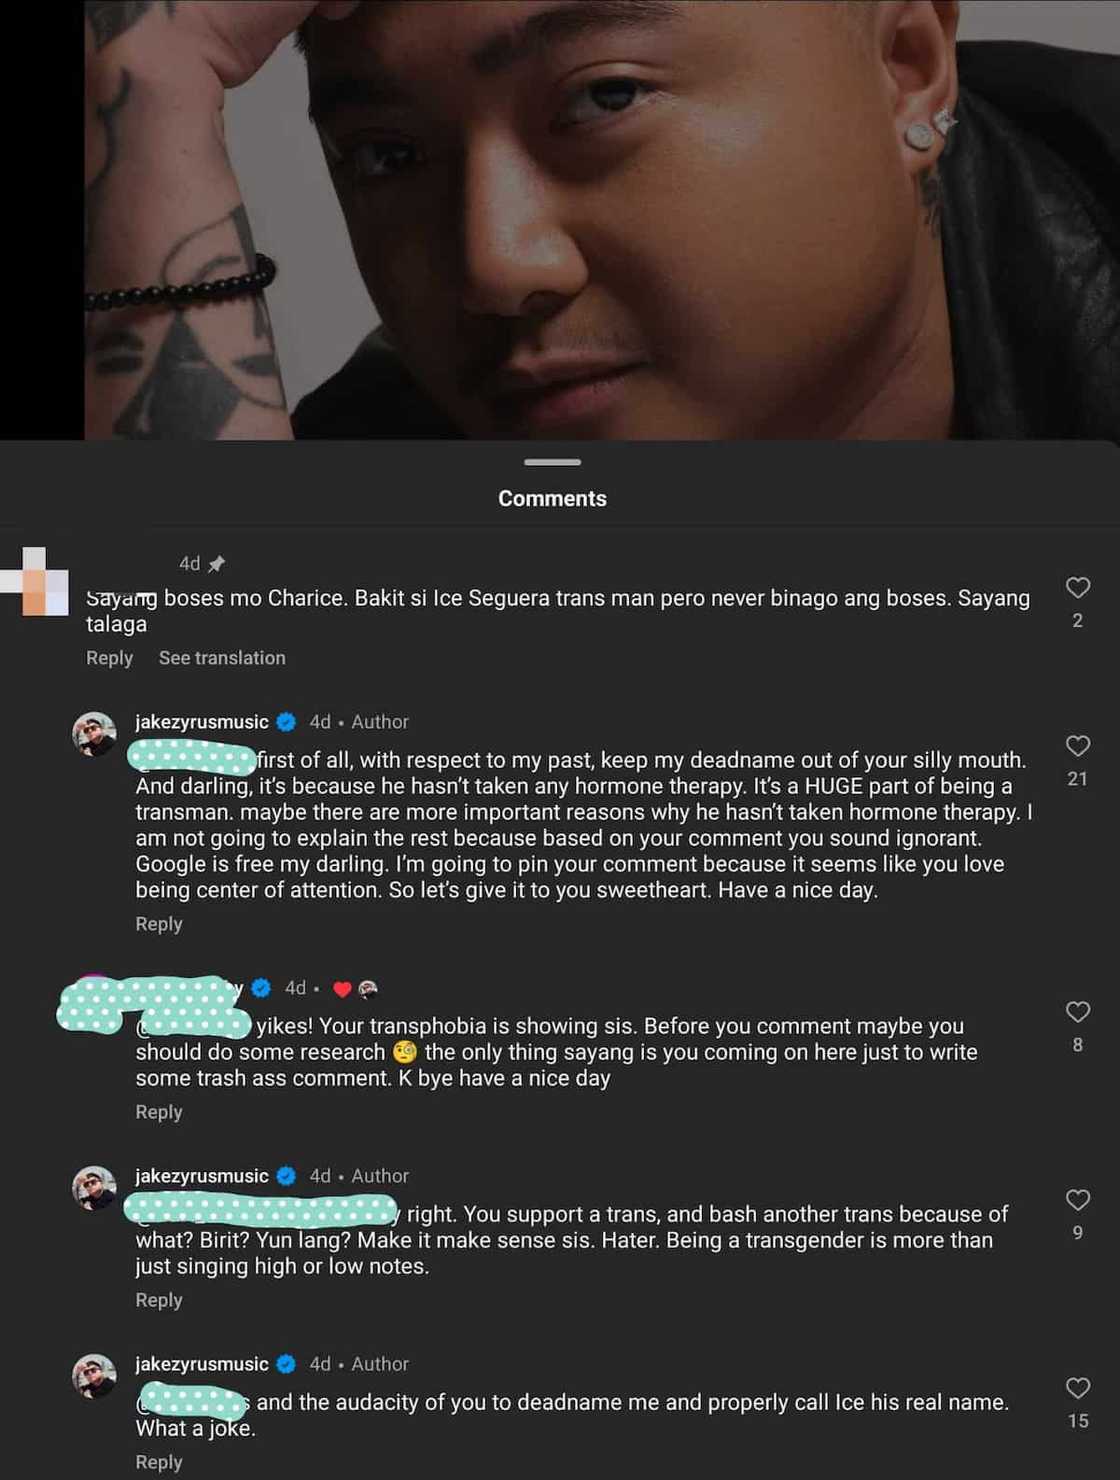This screenshot has height=1480, width=1120.
Task: Tap the post photo above comments
Action: click(602, 220)
